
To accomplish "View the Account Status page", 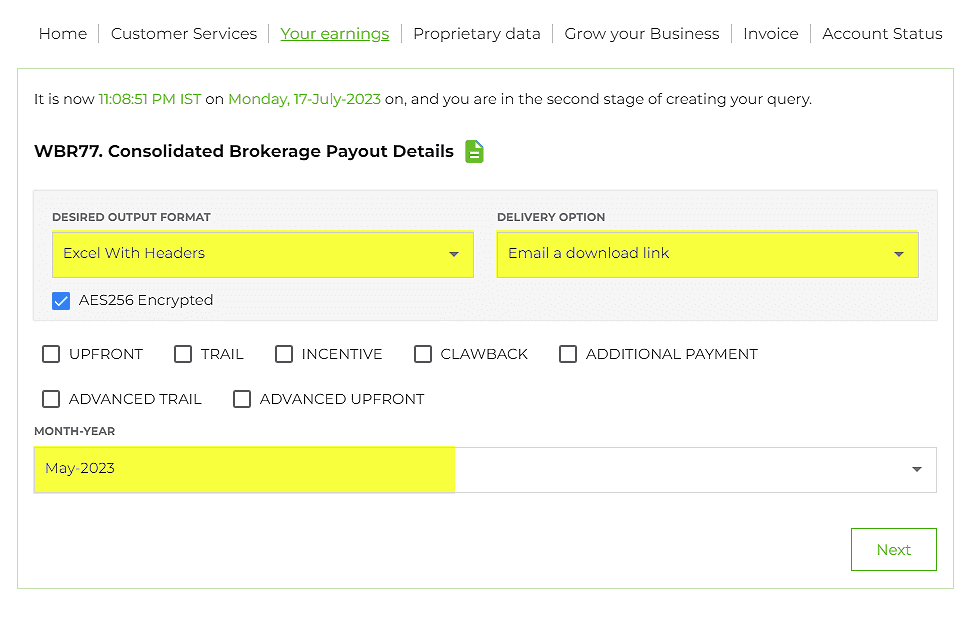I will pyautogui.click(x=882, y=34).
